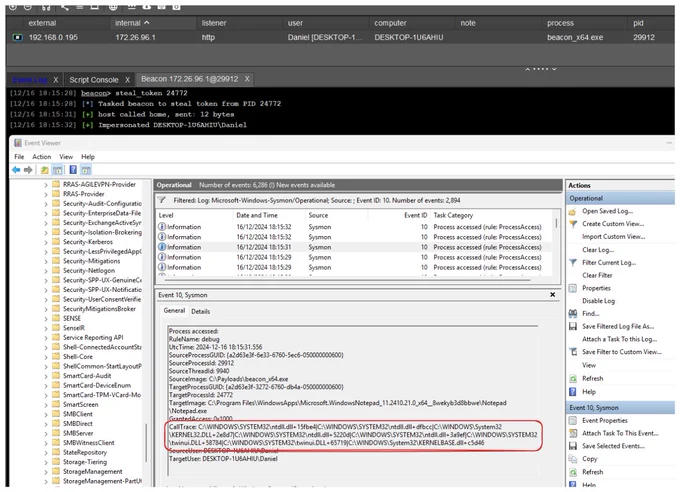Switch to the Details tab of Event 10
The image size is (680, 492).
(200, 312)
